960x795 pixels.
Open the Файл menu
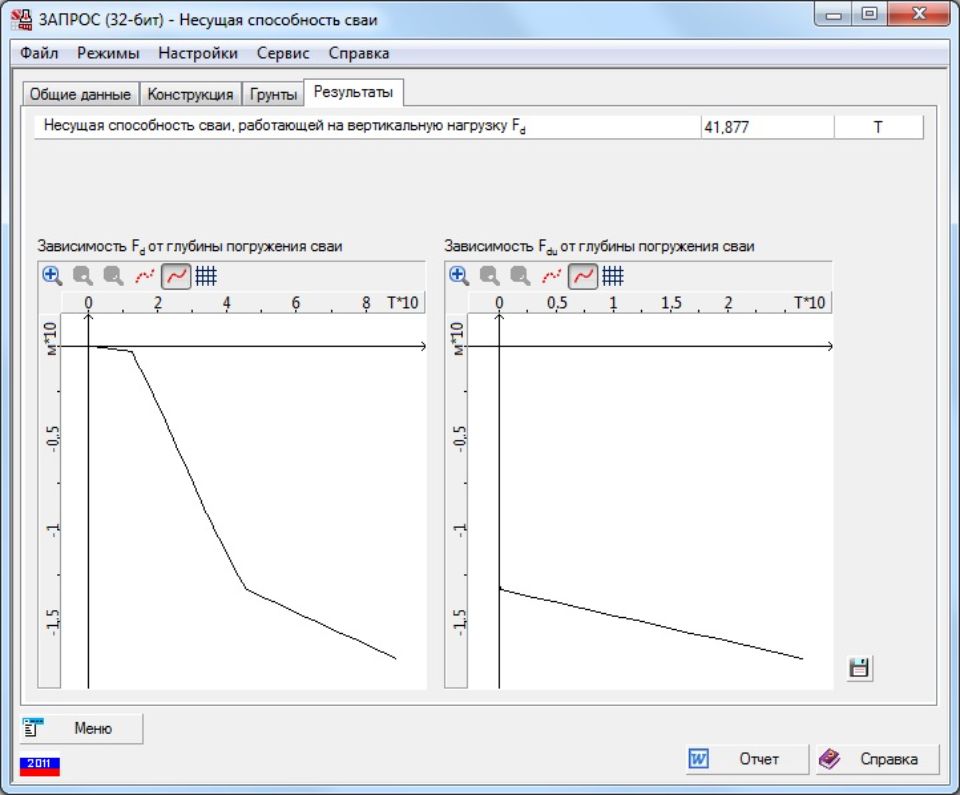39,53
